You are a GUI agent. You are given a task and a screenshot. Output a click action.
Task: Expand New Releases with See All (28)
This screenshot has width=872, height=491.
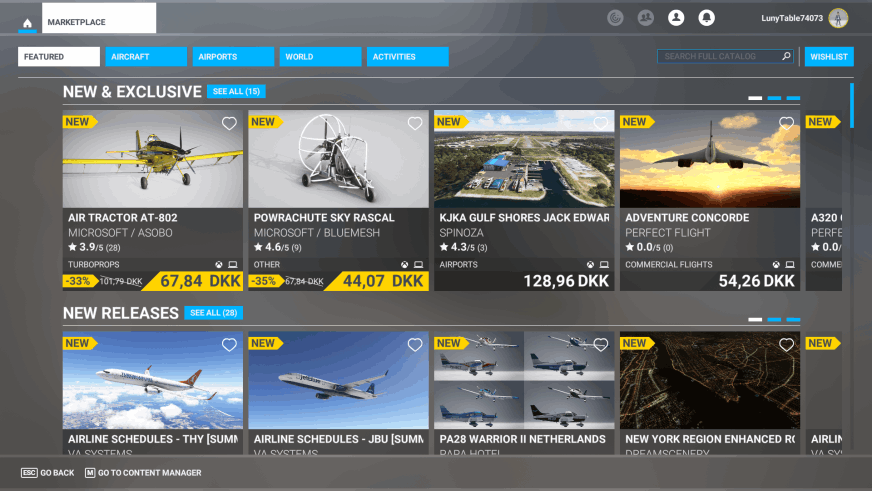(213, 313)
